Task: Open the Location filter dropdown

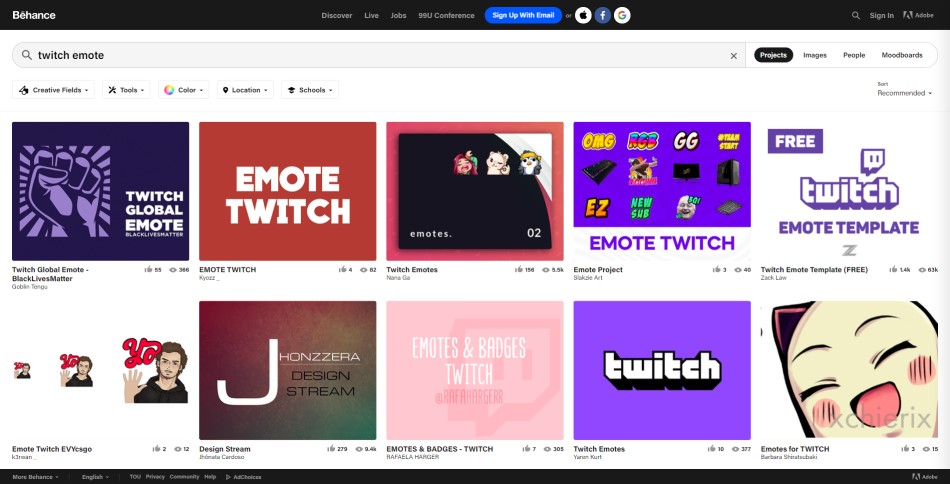Action: coord(245,90)
